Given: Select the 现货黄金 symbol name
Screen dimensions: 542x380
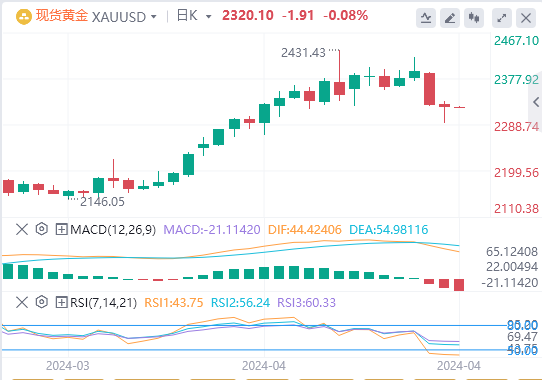Looking at the screenshot, I should tap(62, 16).
